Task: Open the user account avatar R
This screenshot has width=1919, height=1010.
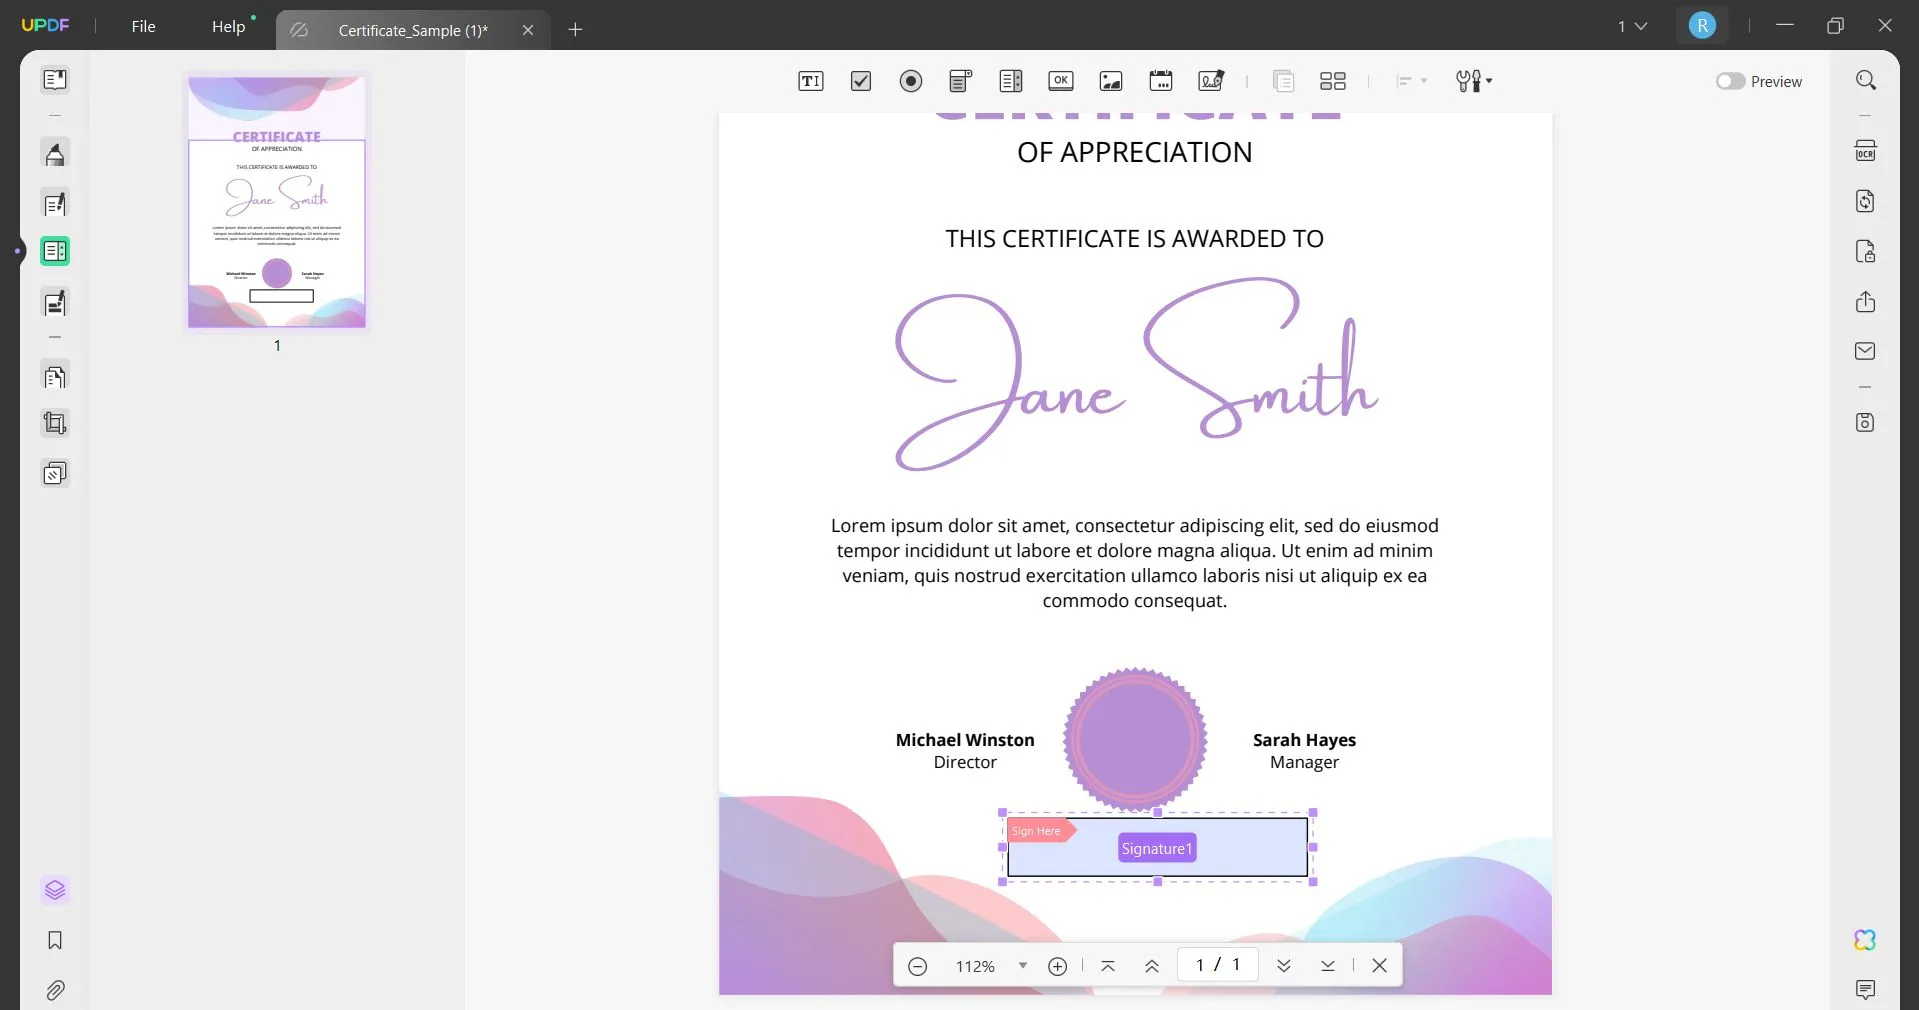Action: pos(1702,26)
